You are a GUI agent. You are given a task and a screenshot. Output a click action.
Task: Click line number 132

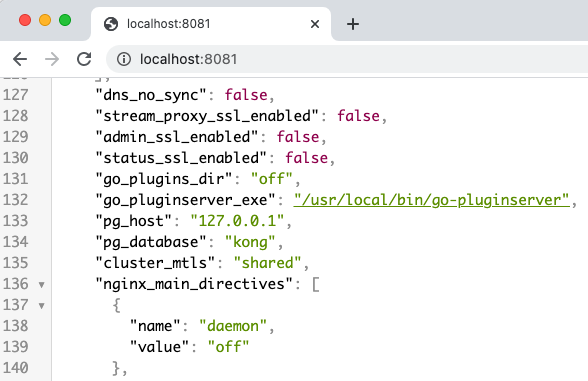pyautogui.click(x=15, y=200)
